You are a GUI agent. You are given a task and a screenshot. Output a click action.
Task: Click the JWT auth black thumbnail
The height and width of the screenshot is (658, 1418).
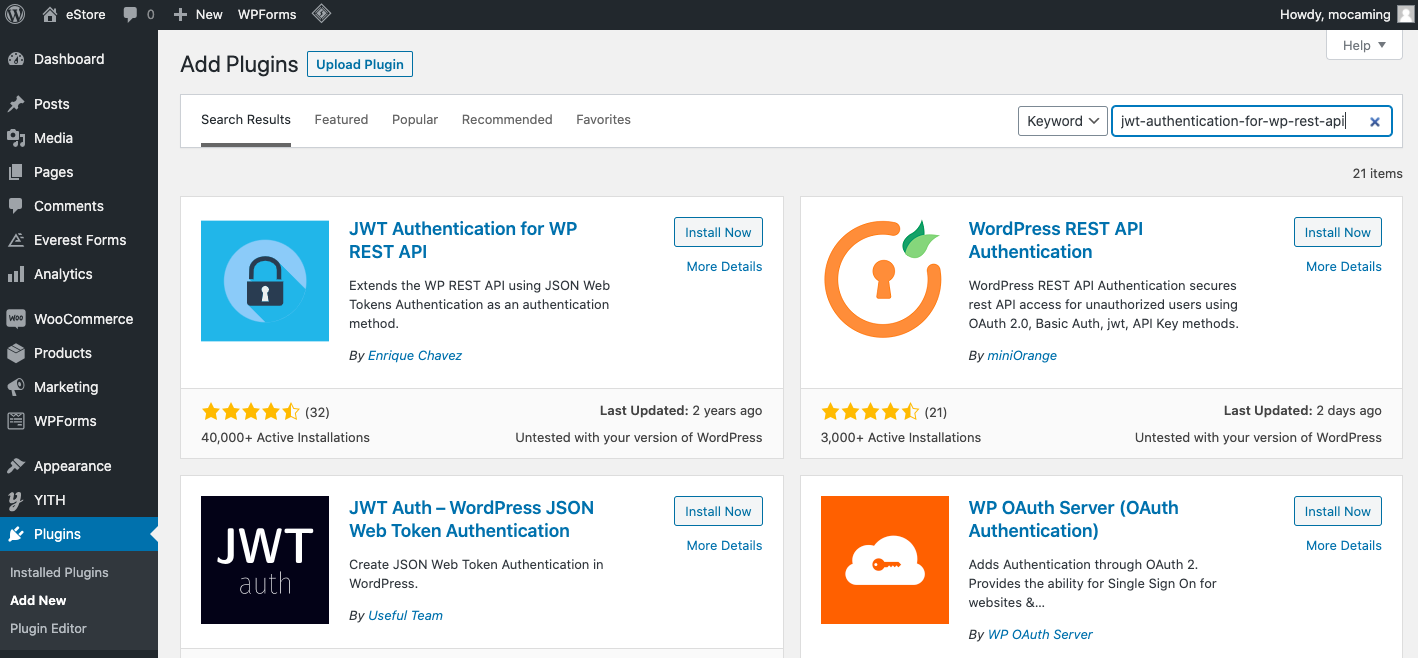(265, 560)
